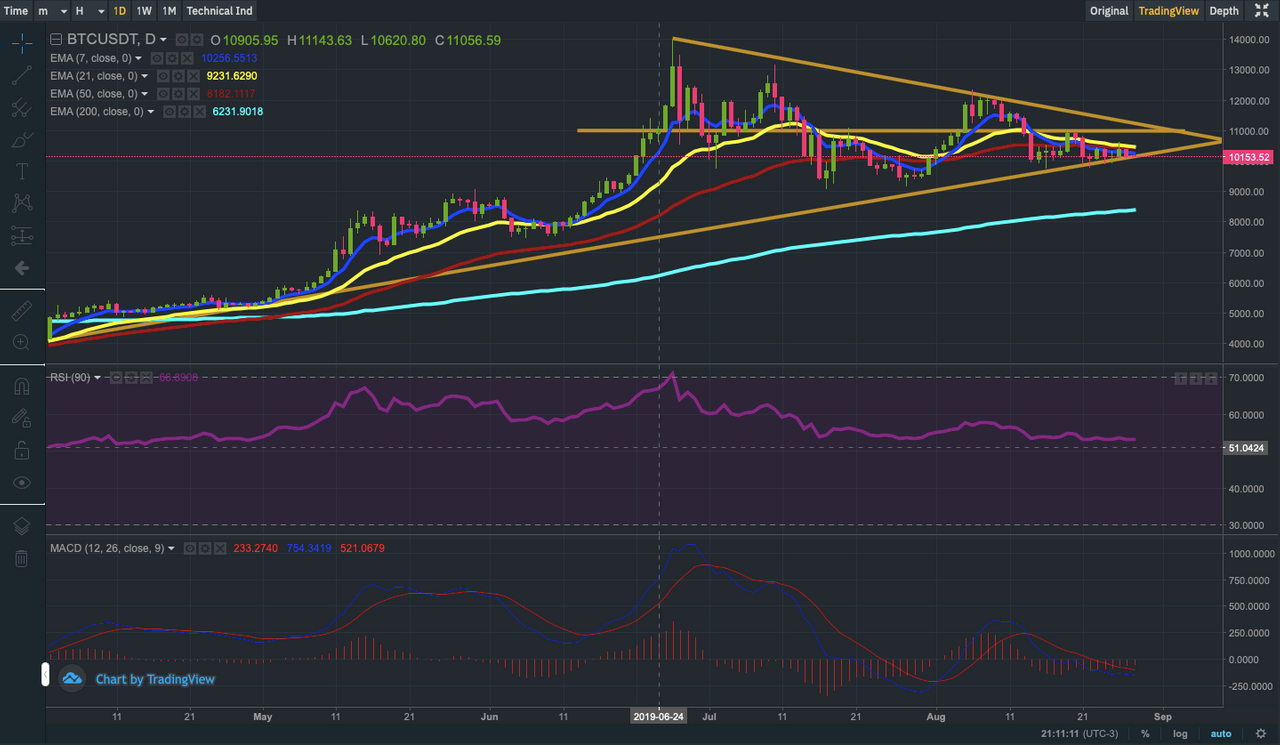
Task: Toggle auto scale button
Action: pyautogui.click(x=1221, y=734)
